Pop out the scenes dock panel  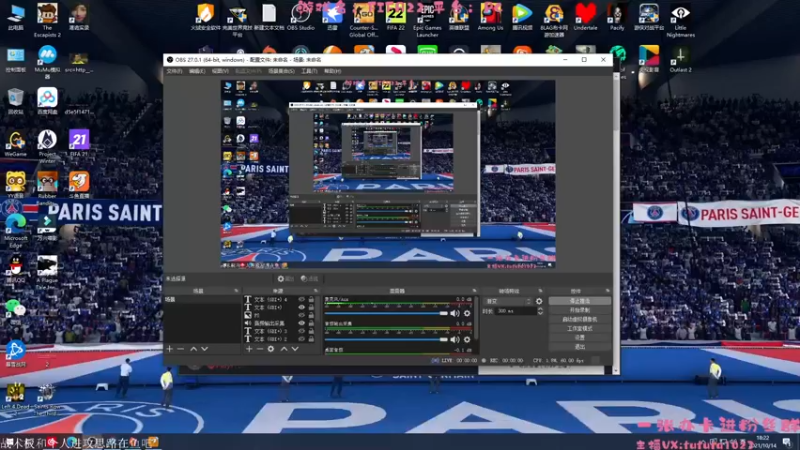tap(236, 291)
